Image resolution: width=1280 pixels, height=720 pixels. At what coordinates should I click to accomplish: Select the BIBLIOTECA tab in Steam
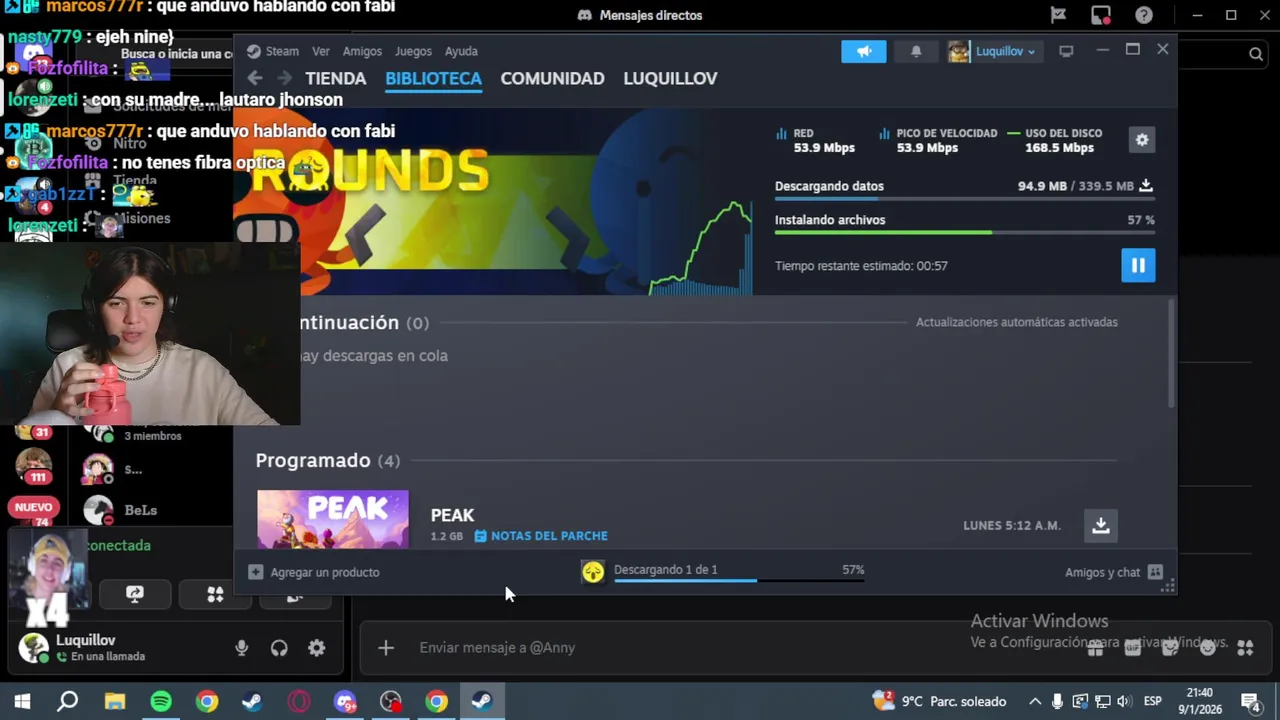433,78
